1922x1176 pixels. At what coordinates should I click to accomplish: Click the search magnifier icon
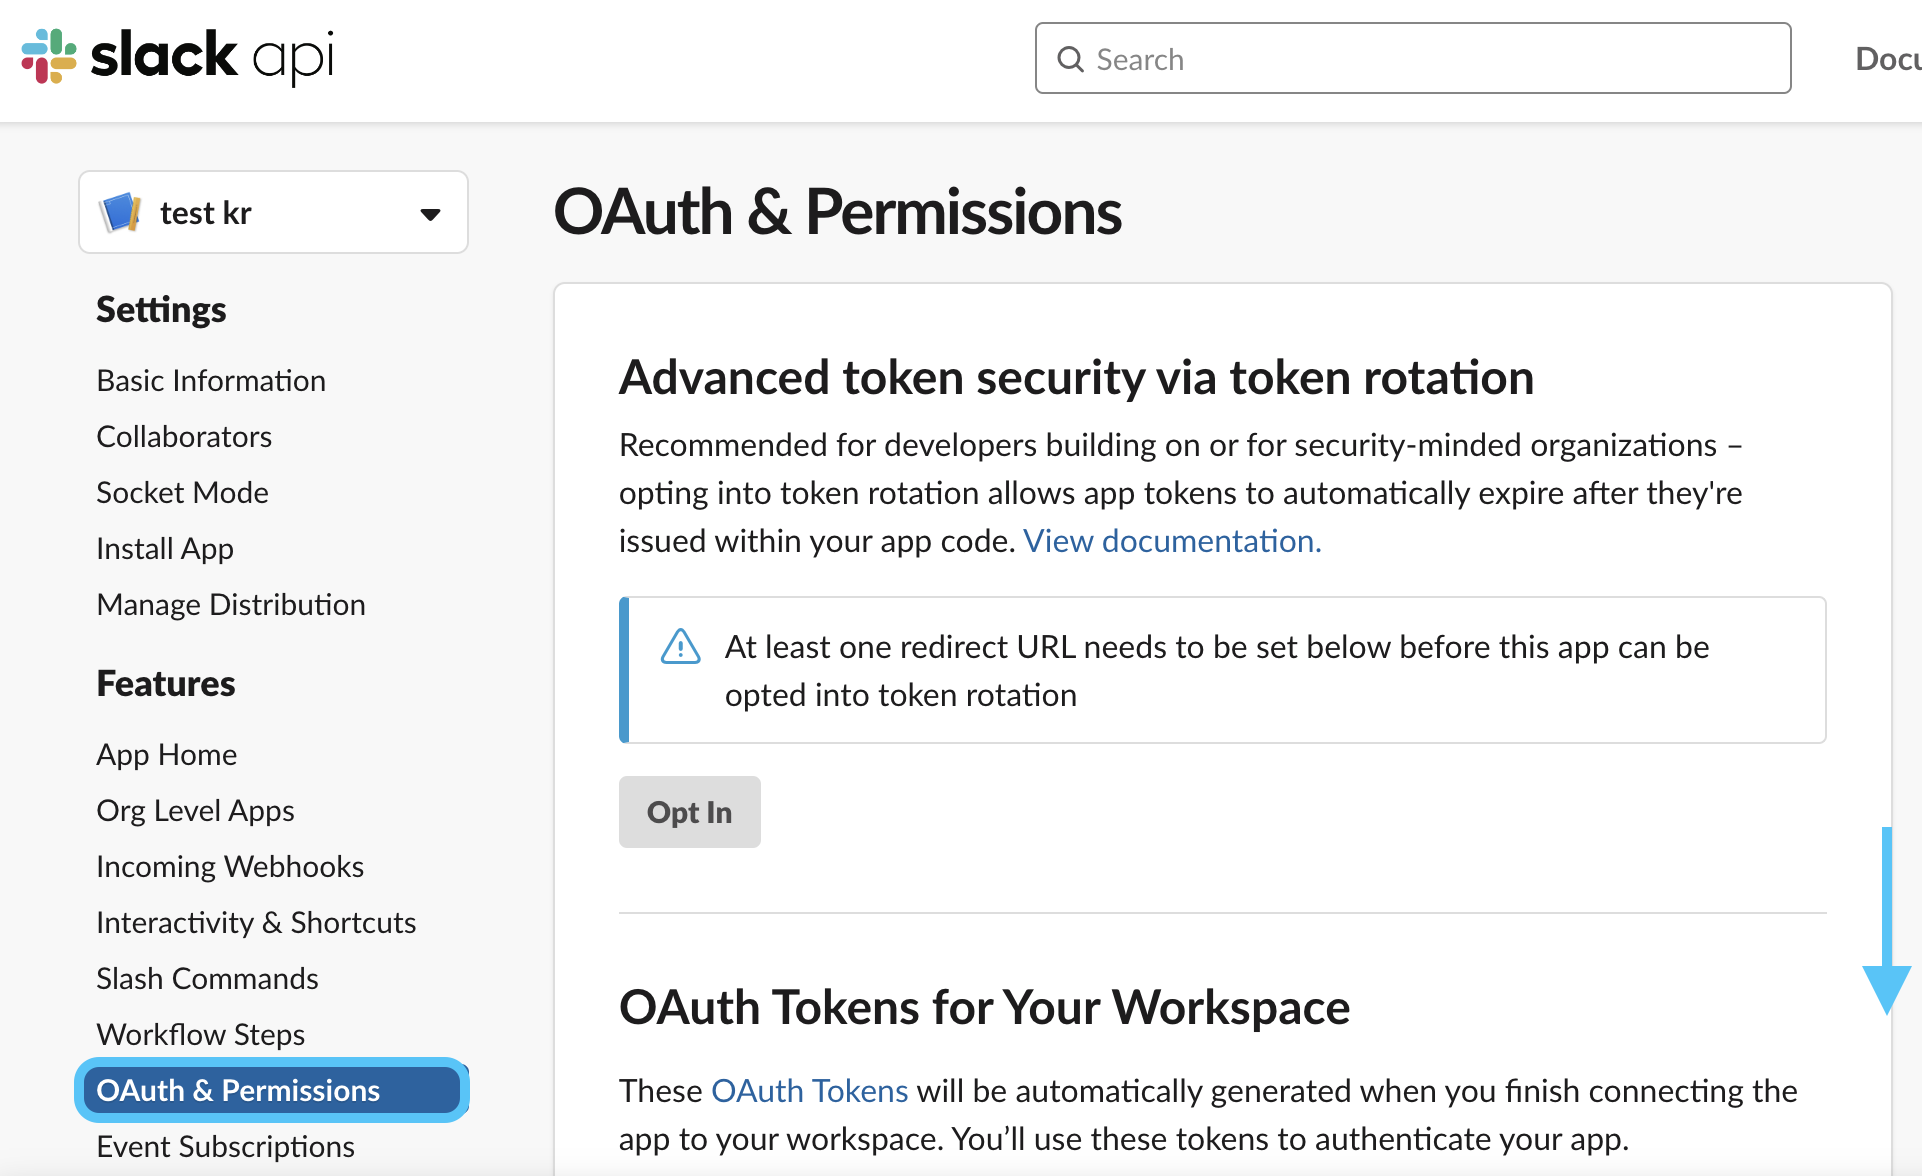[x=1070, y=59]
